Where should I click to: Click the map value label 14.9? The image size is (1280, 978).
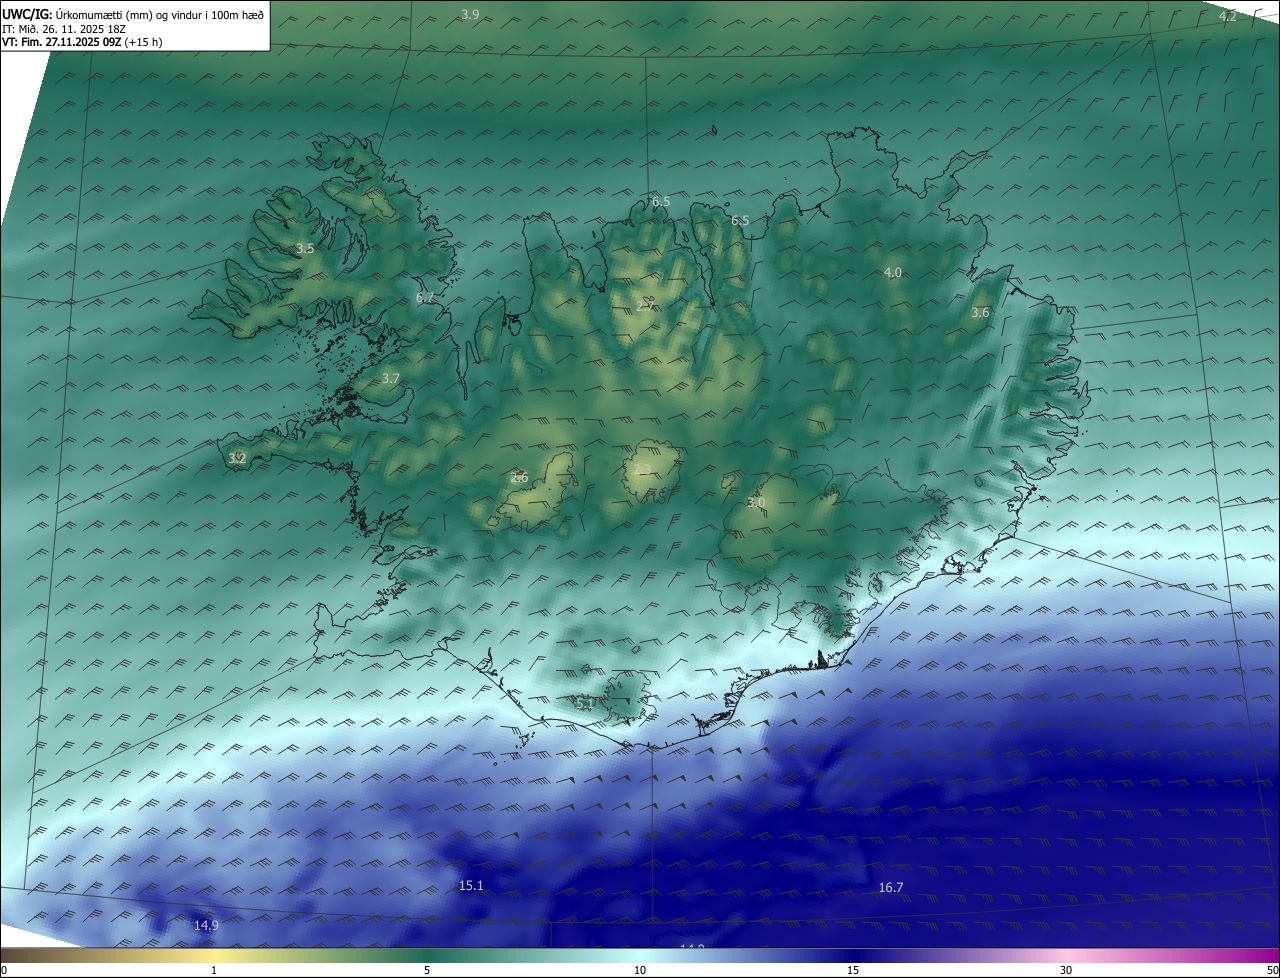tap(206, 925)
